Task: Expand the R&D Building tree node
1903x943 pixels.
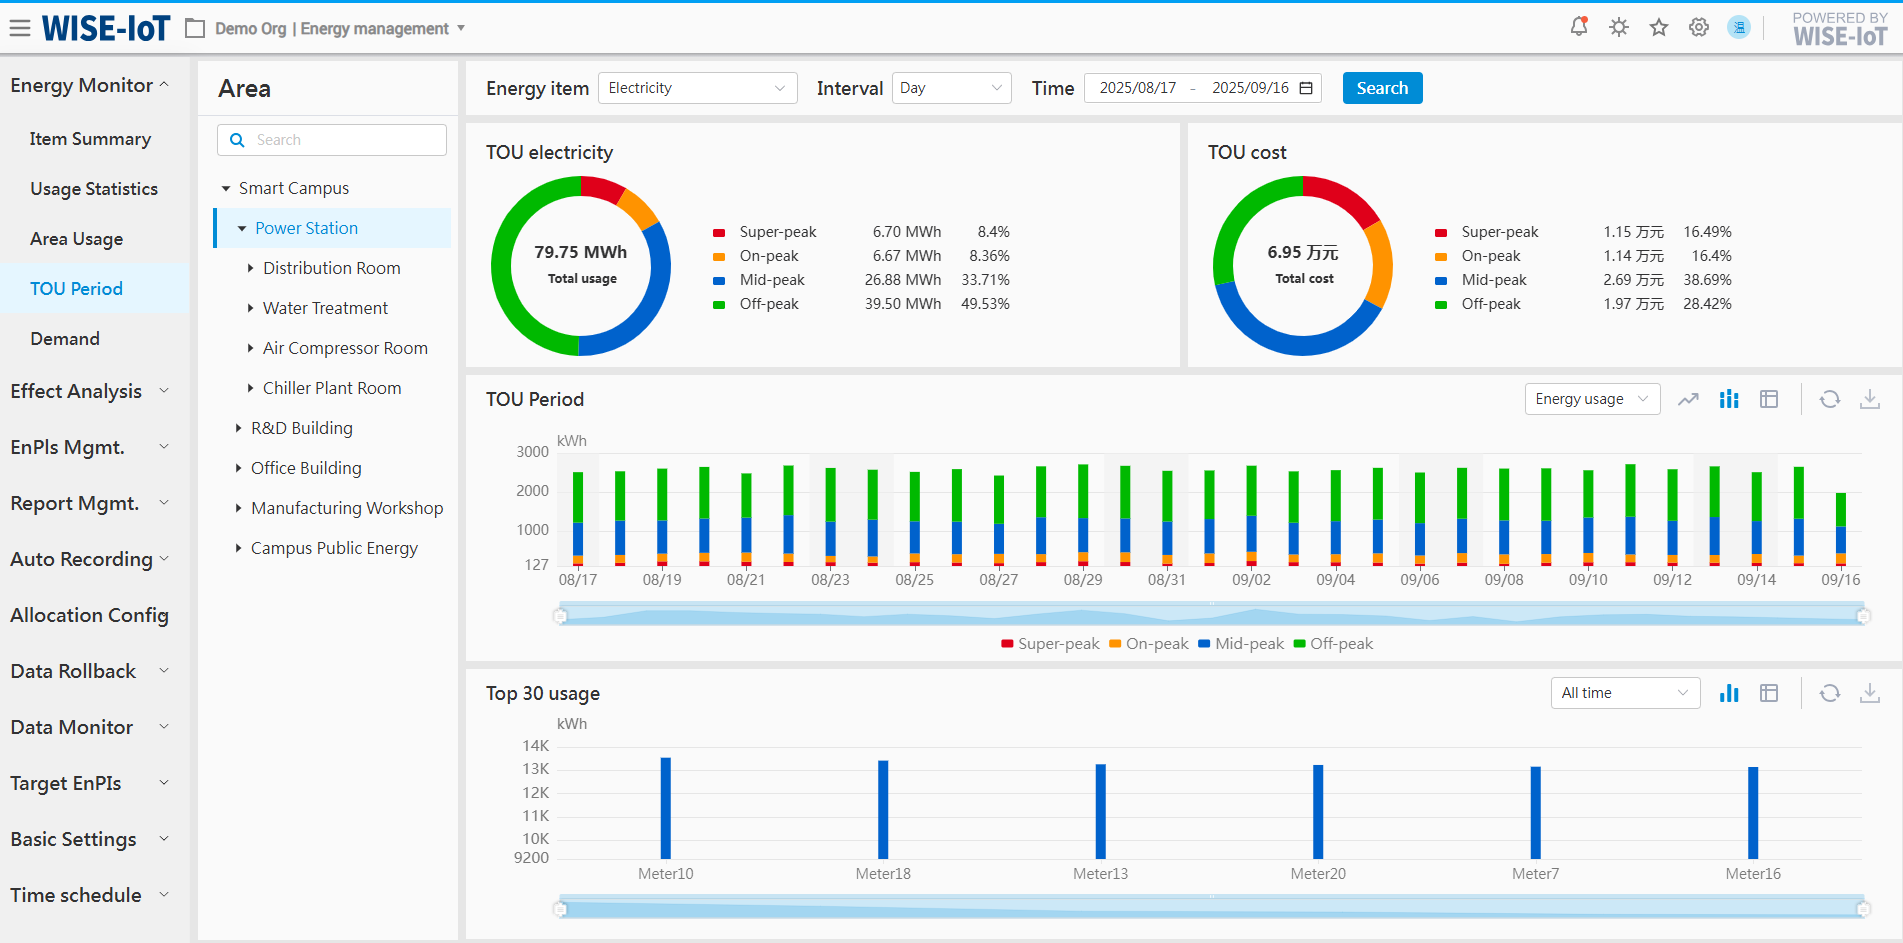Action: click(x=239, y=428)
